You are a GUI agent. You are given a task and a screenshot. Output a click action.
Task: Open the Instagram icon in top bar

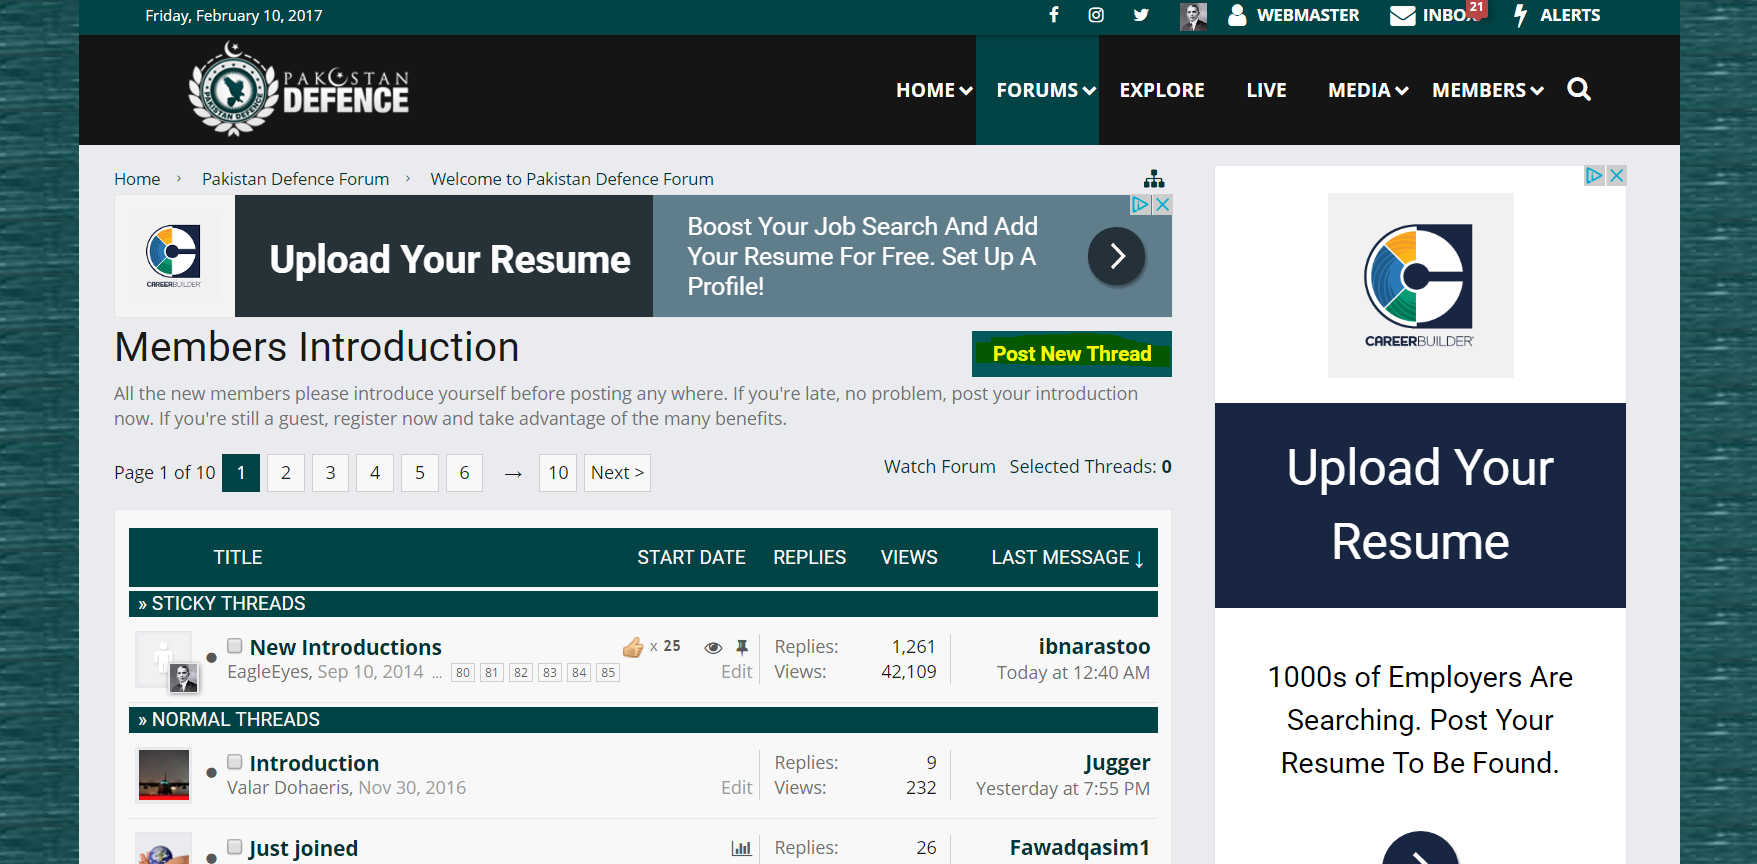pos(1097,15)
